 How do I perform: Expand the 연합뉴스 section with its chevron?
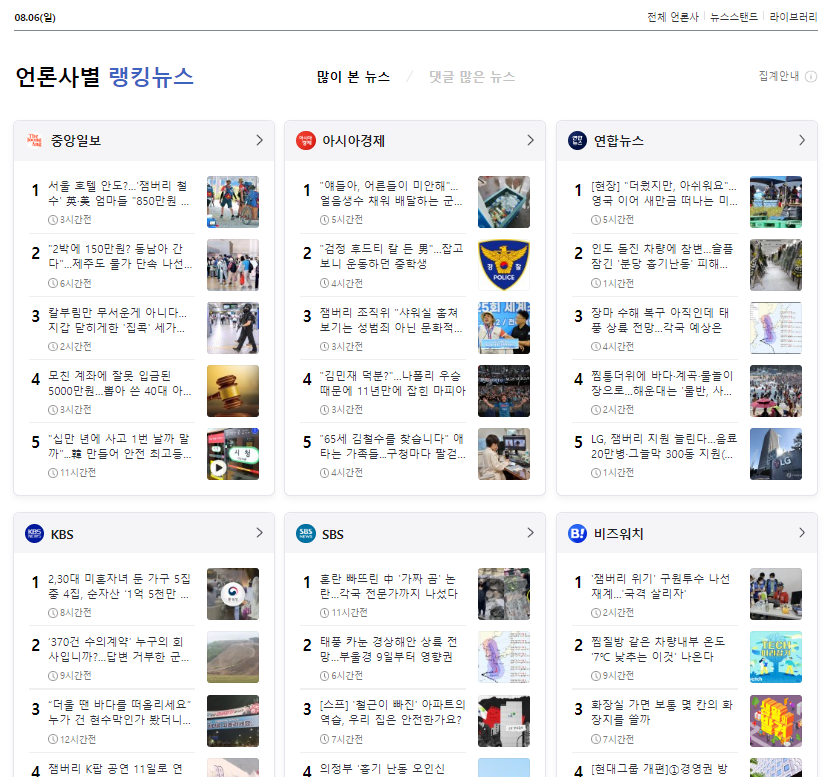802,140
